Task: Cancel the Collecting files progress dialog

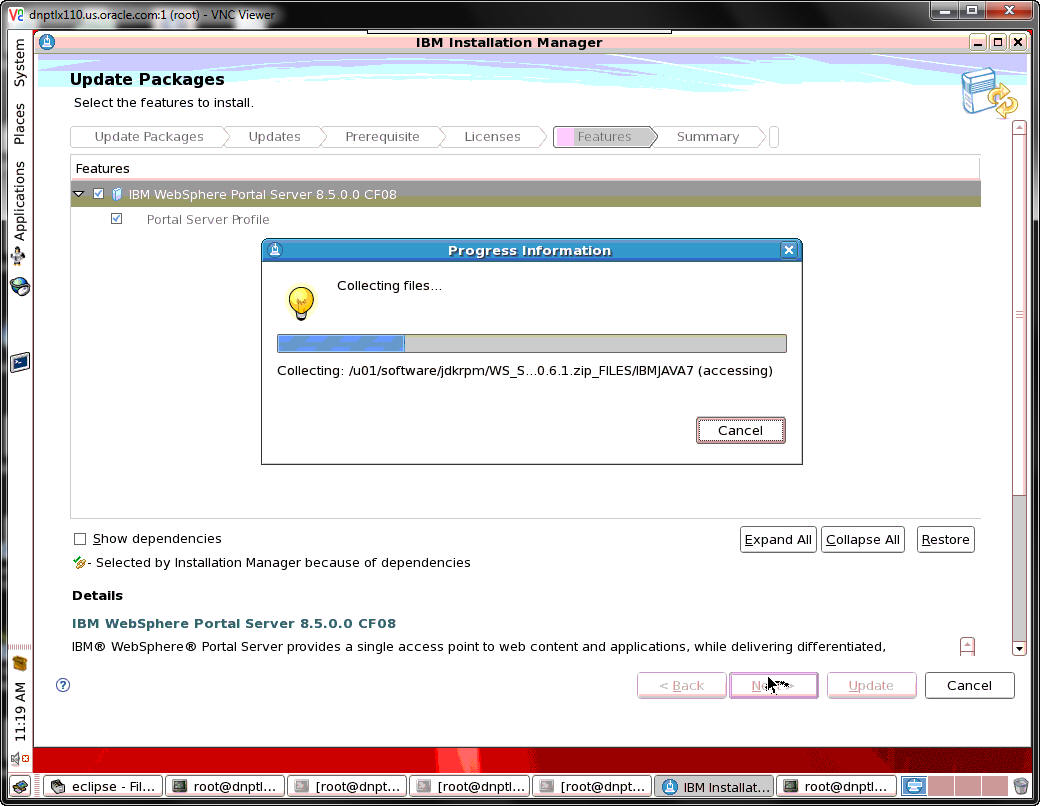Action: pos(740,430)
